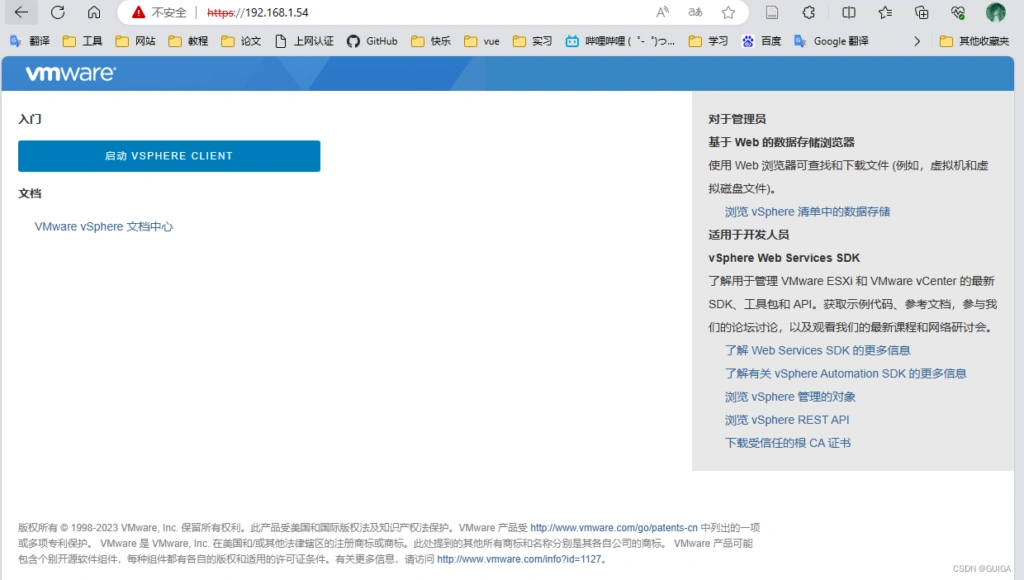Open the browser home page icon
Screen dimensions: 1024x580
coord(94,12)
